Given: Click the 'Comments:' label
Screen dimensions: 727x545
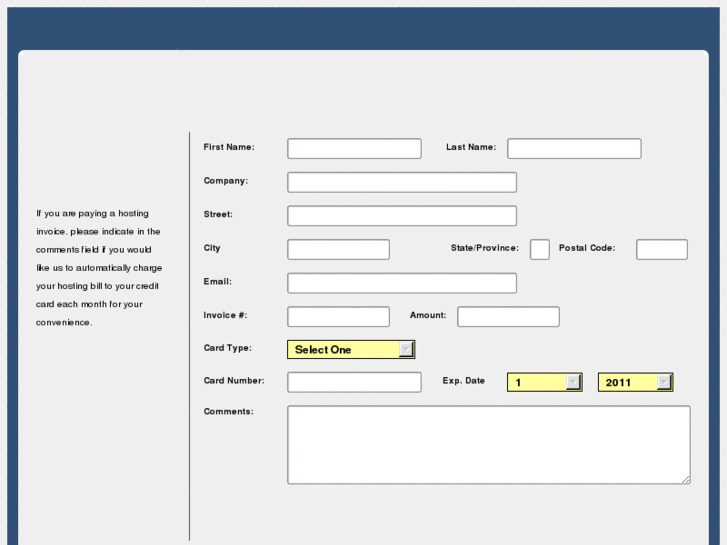Looking at the screenshot, I should coord(229,412).
